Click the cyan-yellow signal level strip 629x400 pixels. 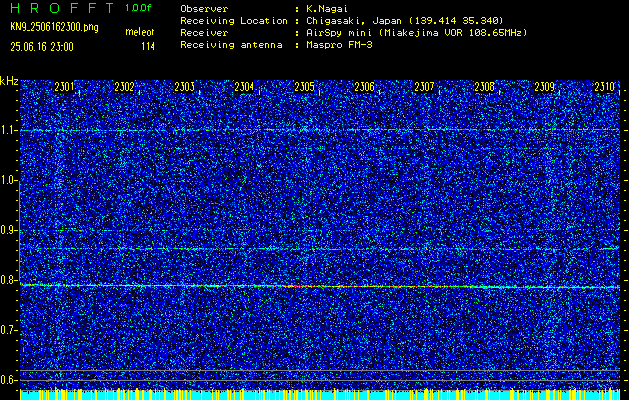pyautogui.click(x=320, y=394)
